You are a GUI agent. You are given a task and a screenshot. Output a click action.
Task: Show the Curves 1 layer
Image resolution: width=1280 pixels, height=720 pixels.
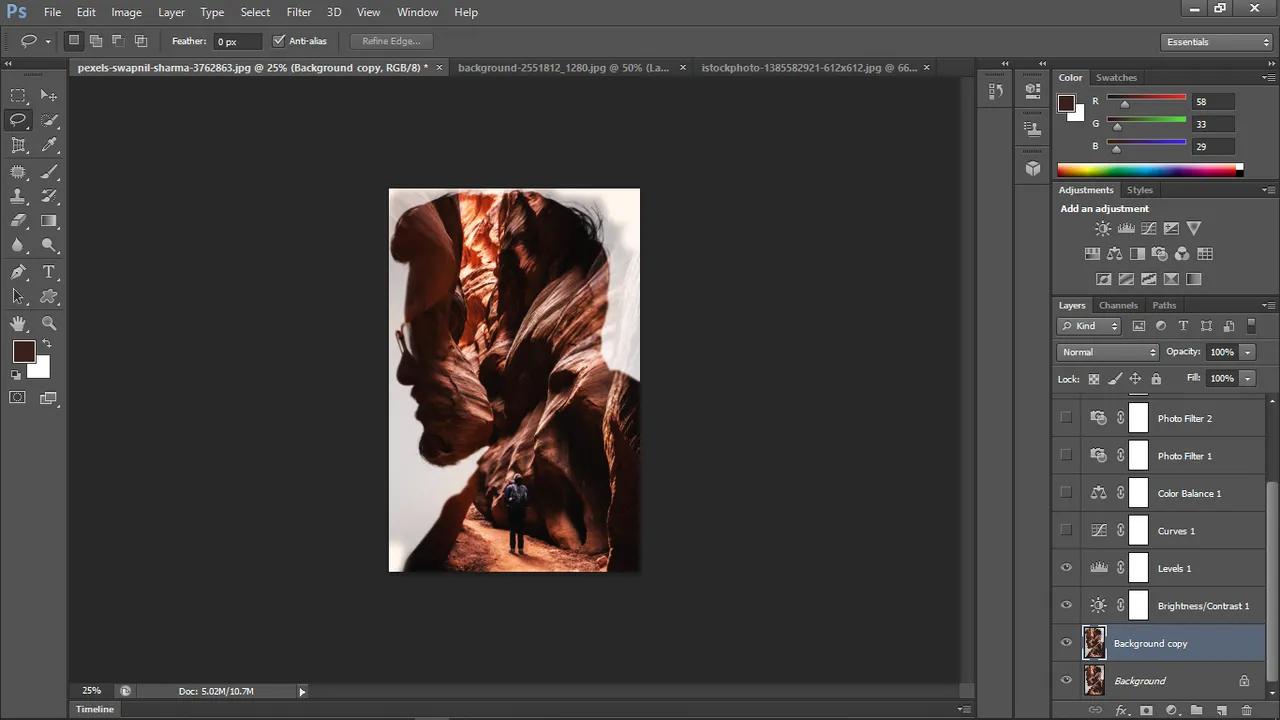click(1066, 531)
